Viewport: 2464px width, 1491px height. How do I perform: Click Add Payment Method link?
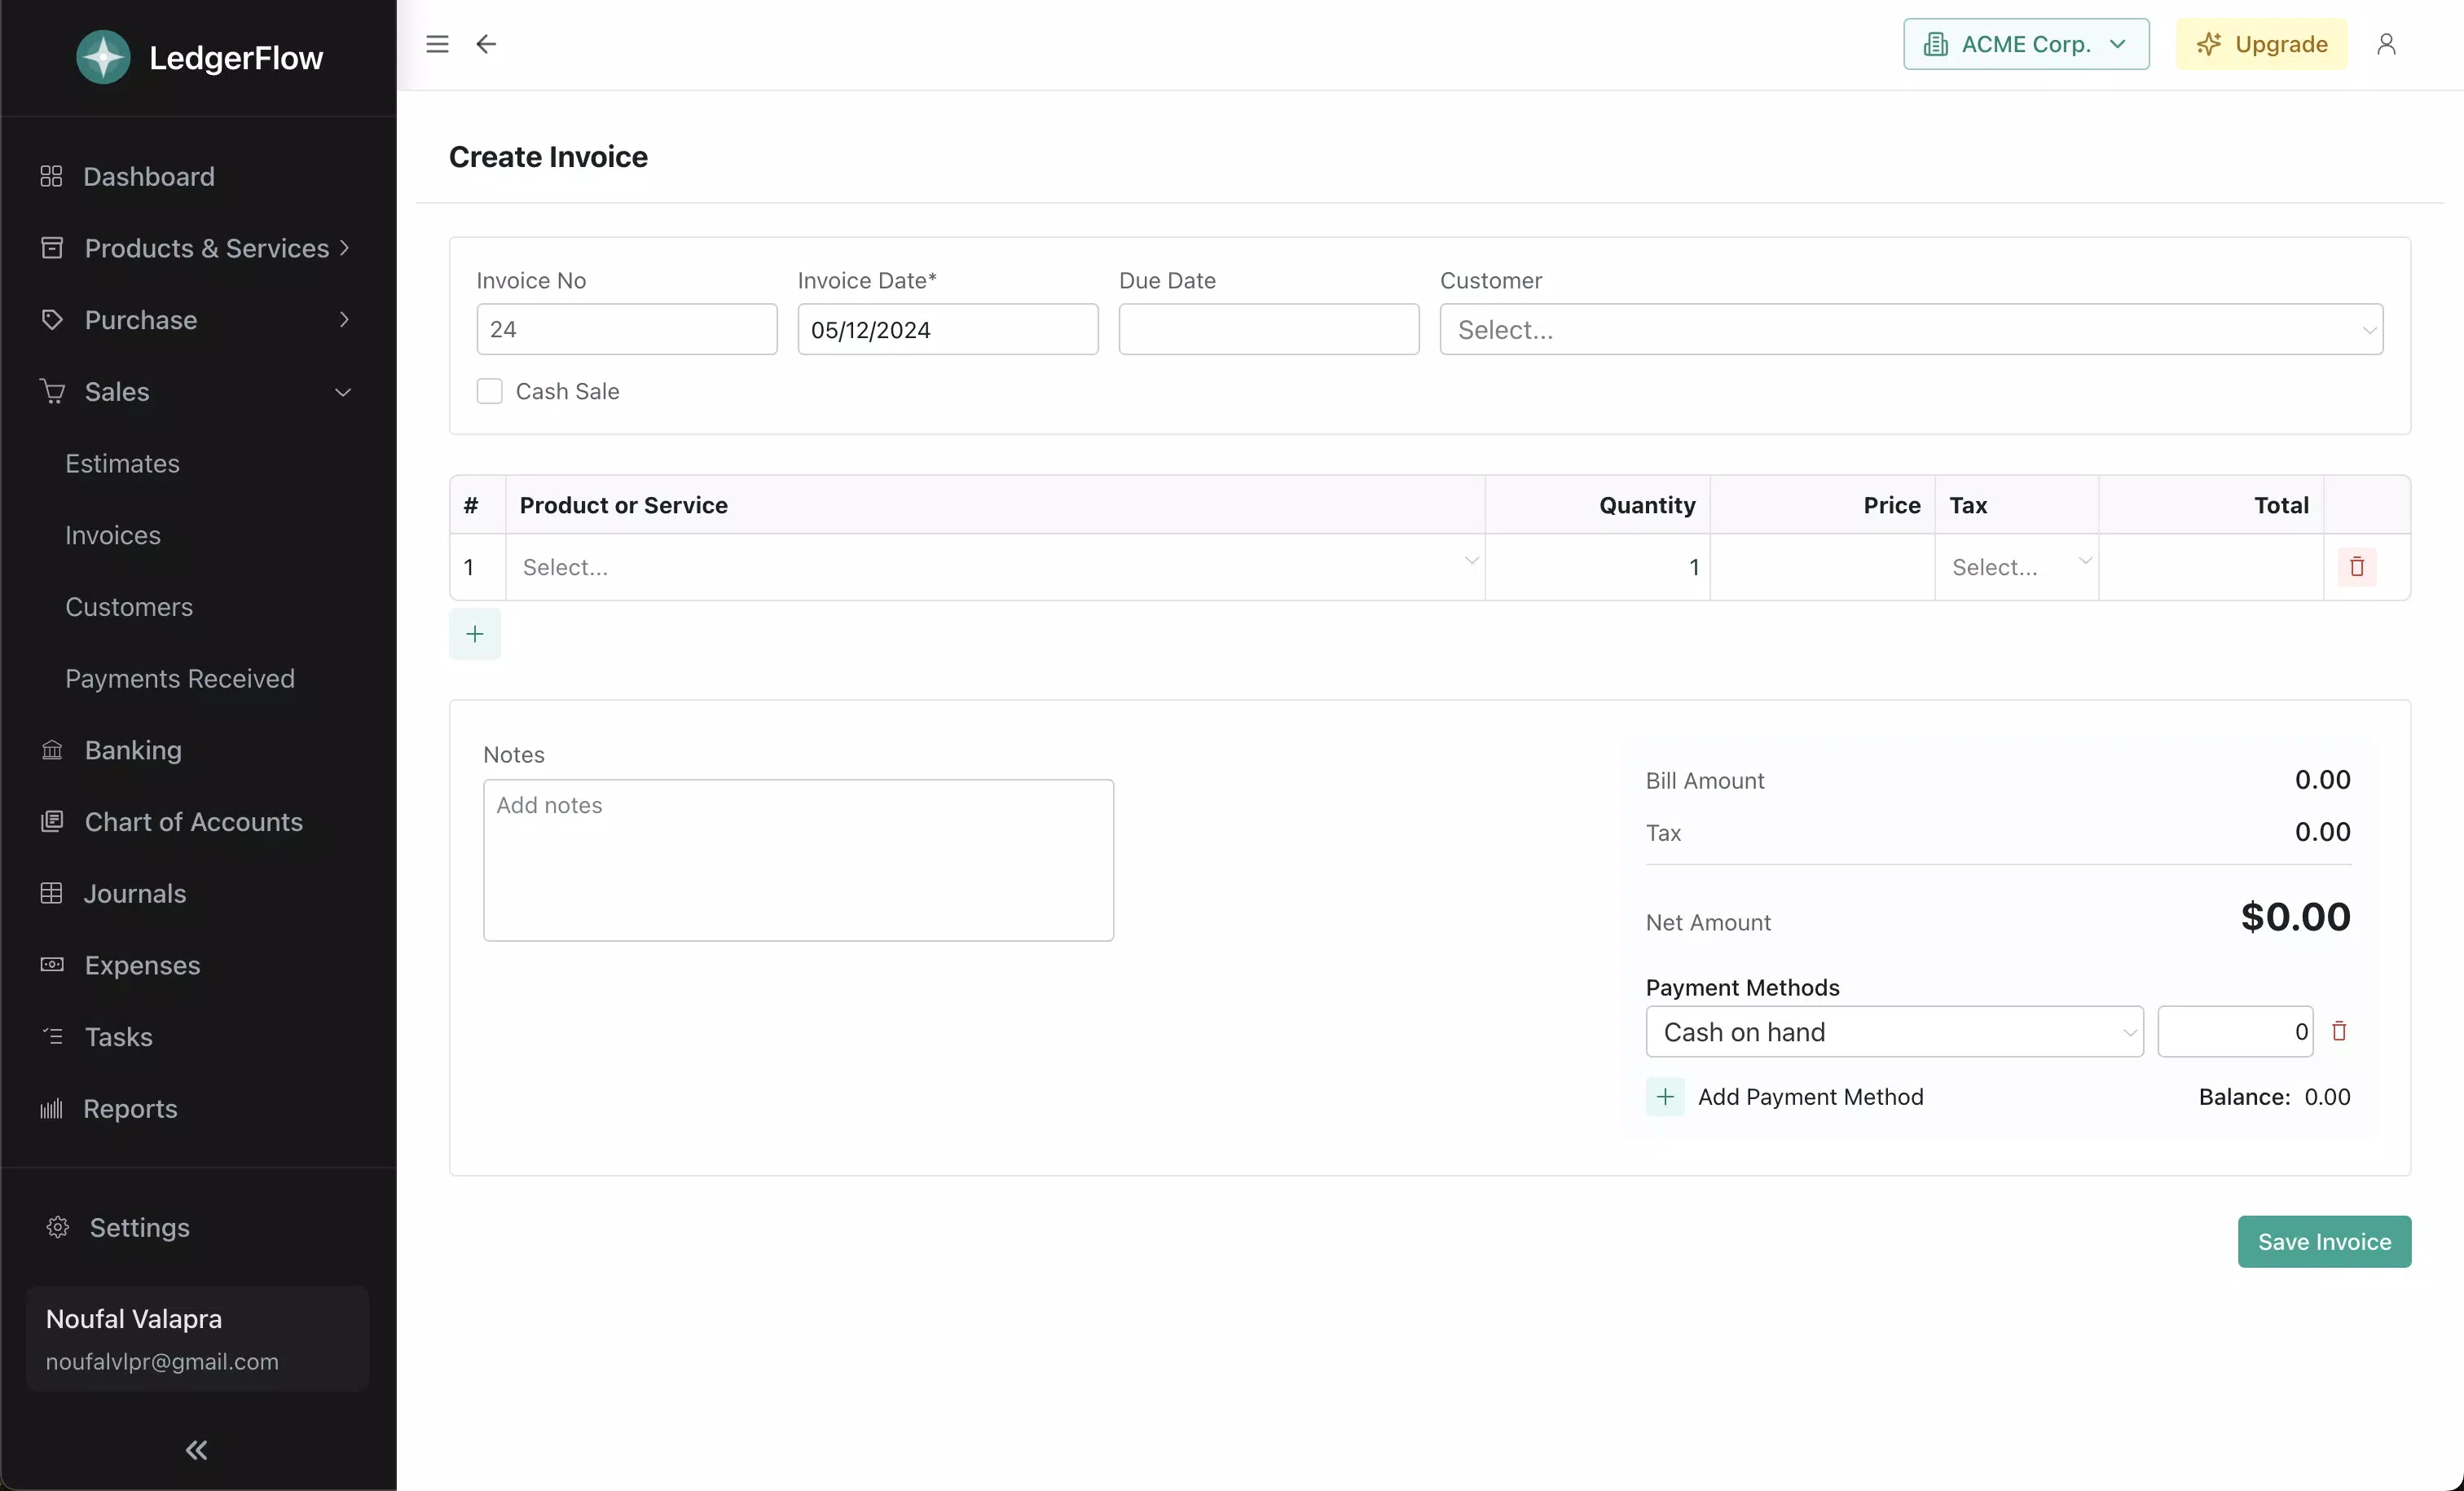(x=1810, y=1097)
